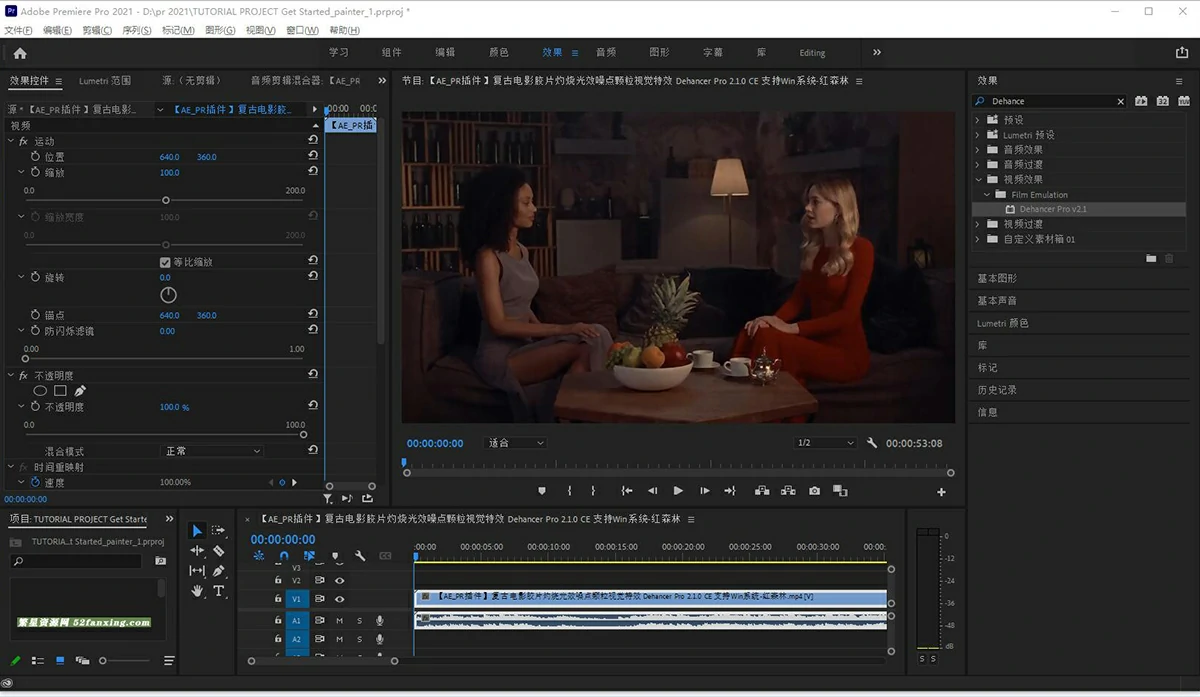
Task: Toggle linked selection in the timeline
Action: (x=309, y=556)
